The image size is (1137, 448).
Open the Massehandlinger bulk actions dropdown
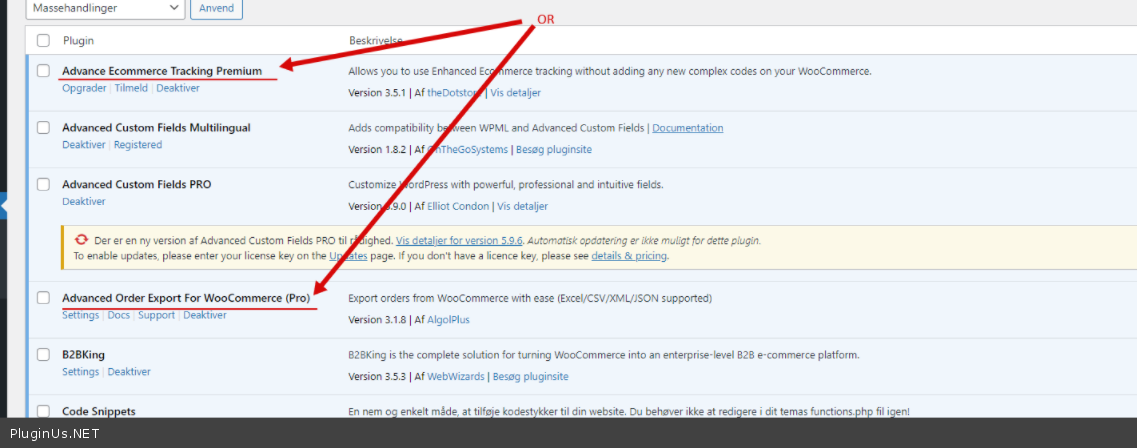106,8
